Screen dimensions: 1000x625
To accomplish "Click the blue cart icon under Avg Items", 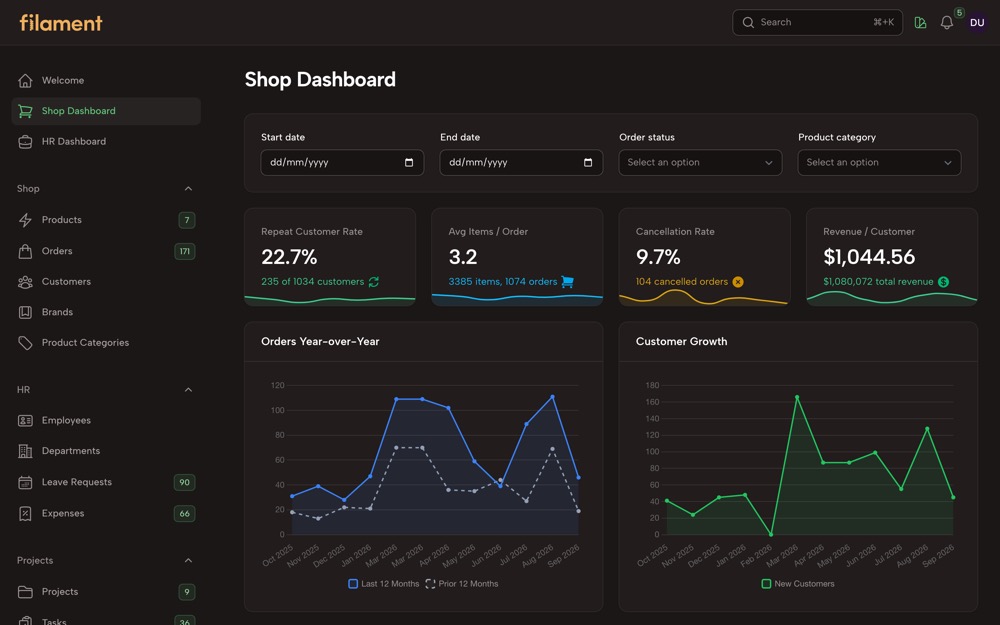I will tap(567, 282).
